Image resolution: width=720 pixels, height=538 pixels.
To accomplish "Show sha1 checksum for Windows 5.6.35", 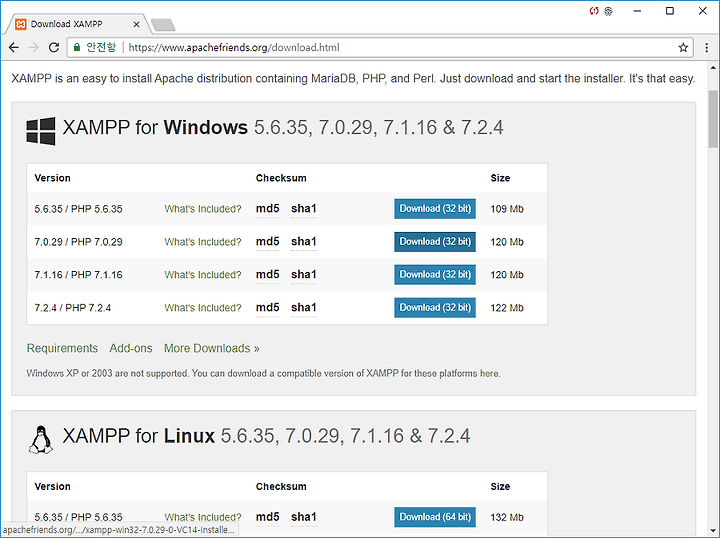I will tap(304, 209).
